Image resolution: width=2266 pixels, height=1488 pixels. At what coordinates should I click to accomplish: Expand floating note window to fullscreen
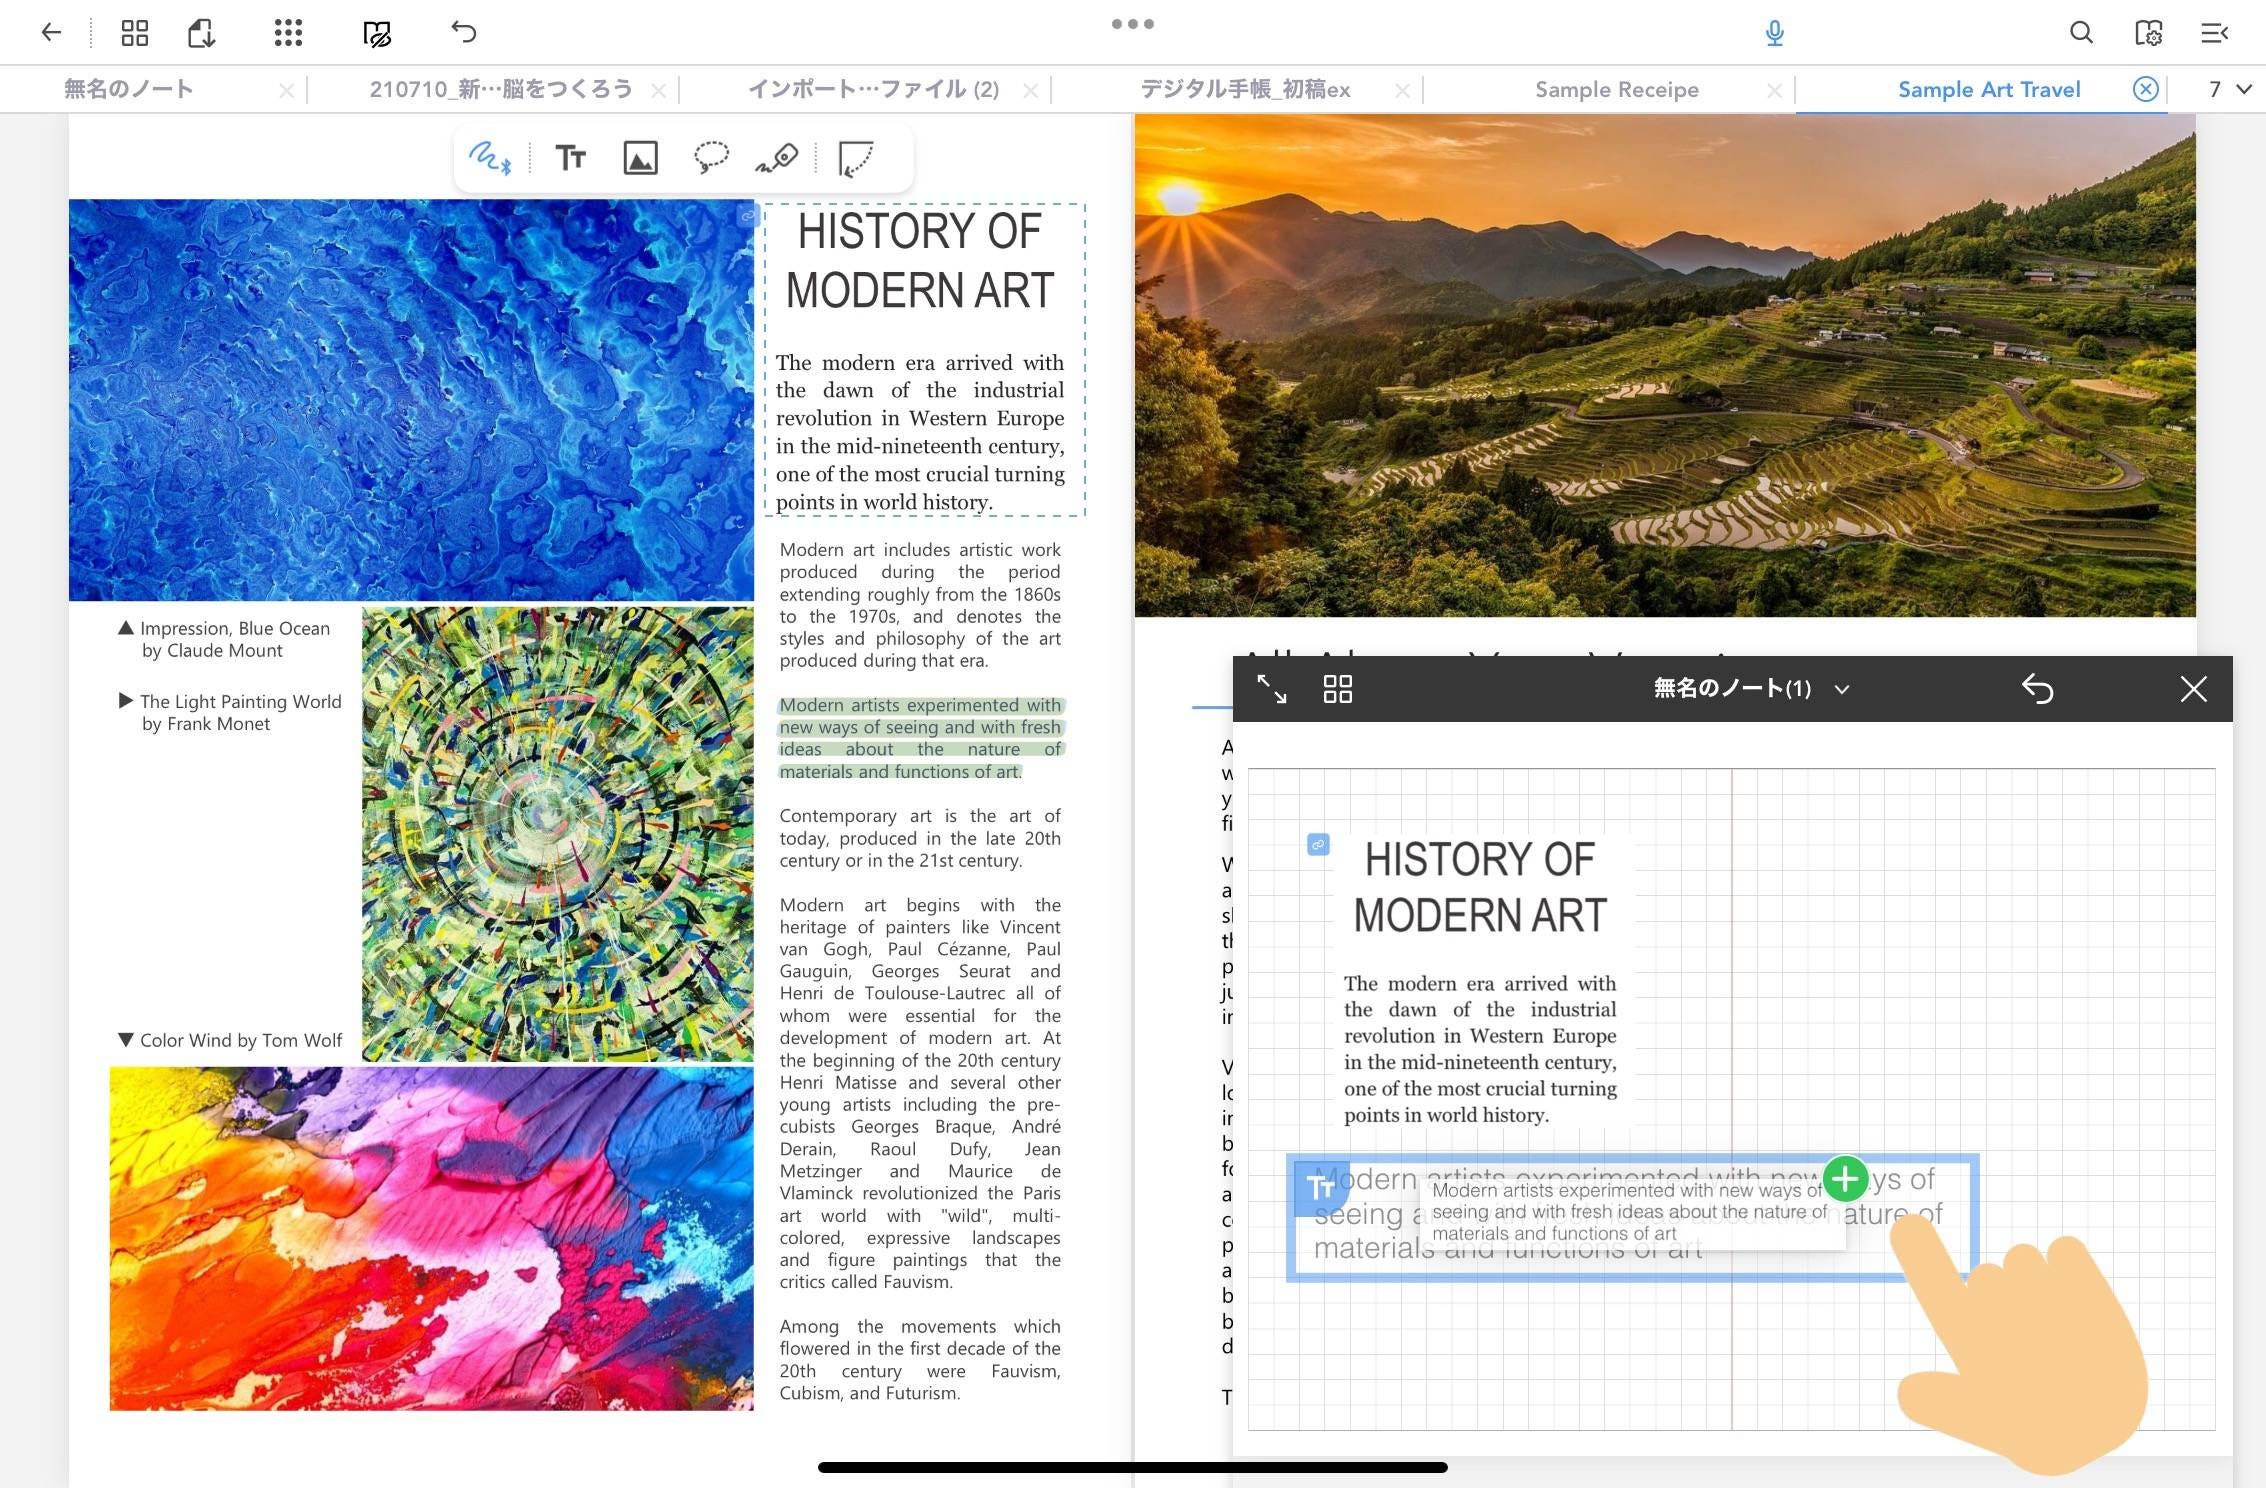pyautogui.click(x=1271, y=689)
